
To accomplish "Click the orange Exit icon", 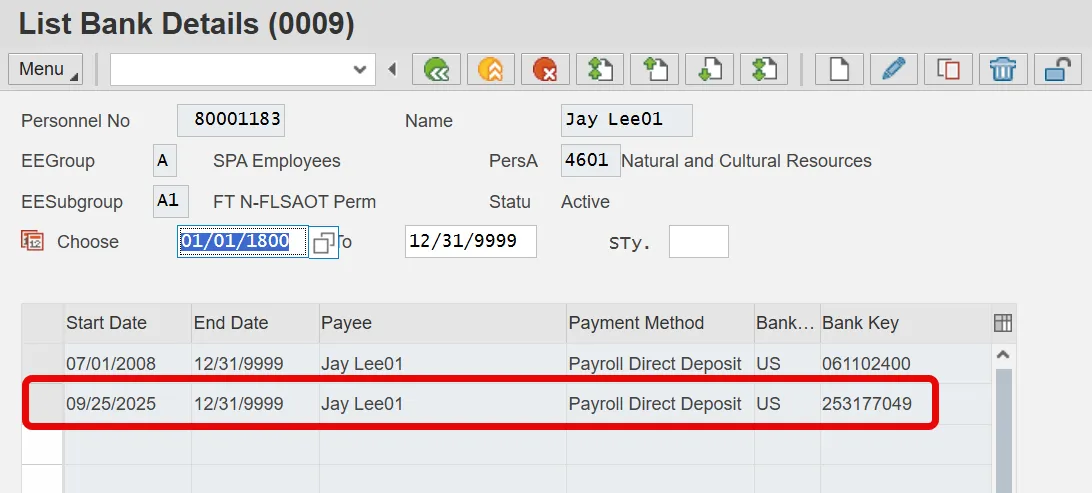I will pyautogui.click(x=491, y=70).
